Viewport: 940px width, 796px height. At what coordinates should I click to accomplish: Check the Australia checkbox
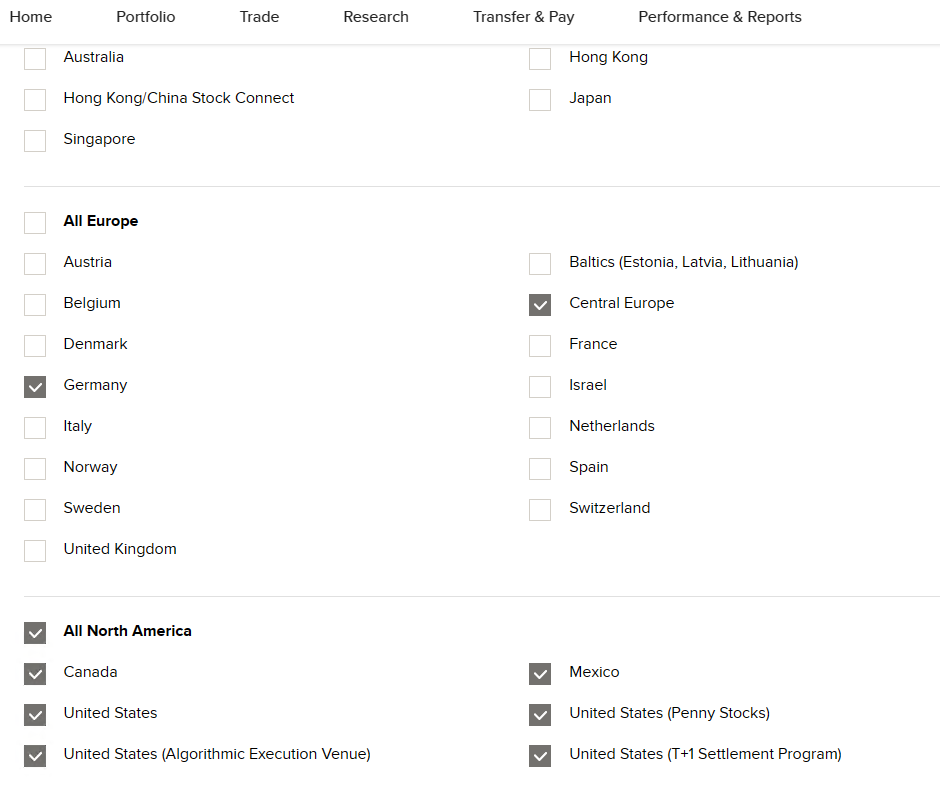(x=35, y=58)
